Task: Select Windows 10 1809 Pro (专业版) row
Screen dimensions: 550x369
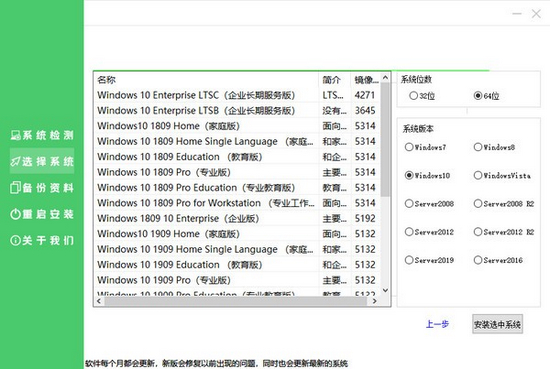Action: tap(237, 172)
